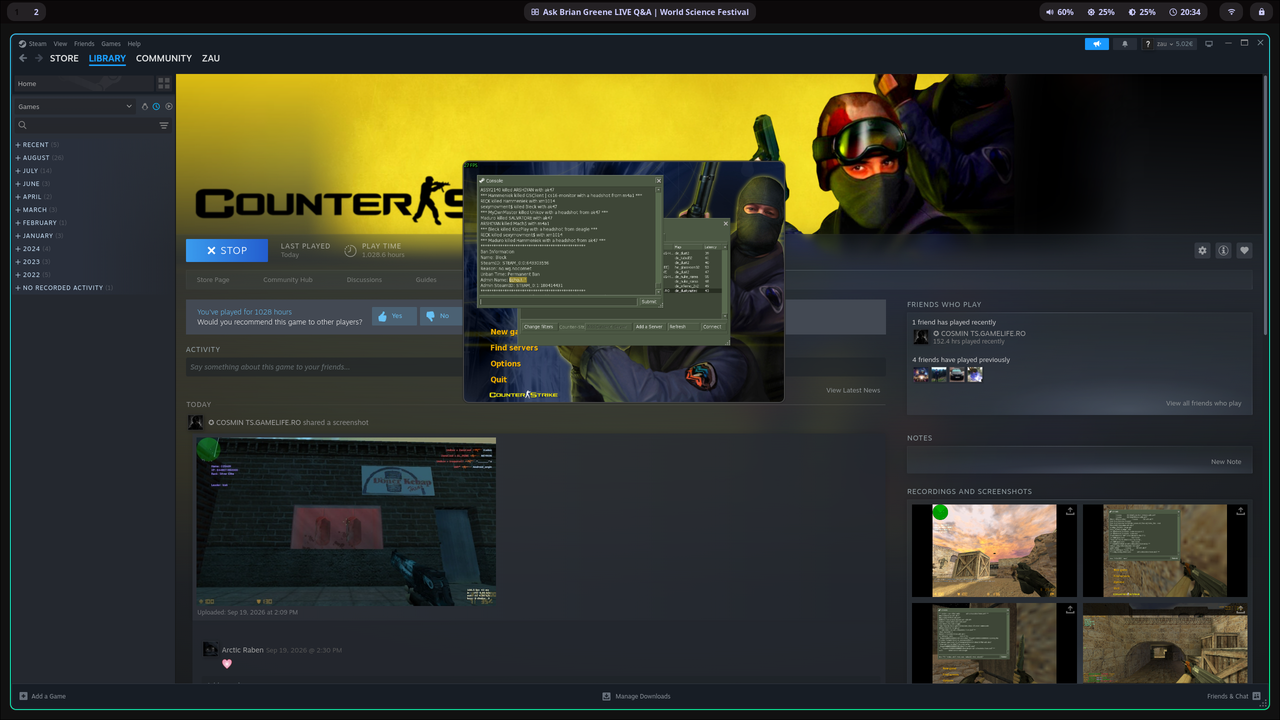
Task: Go to the STORE section
Action: (64, 58)
